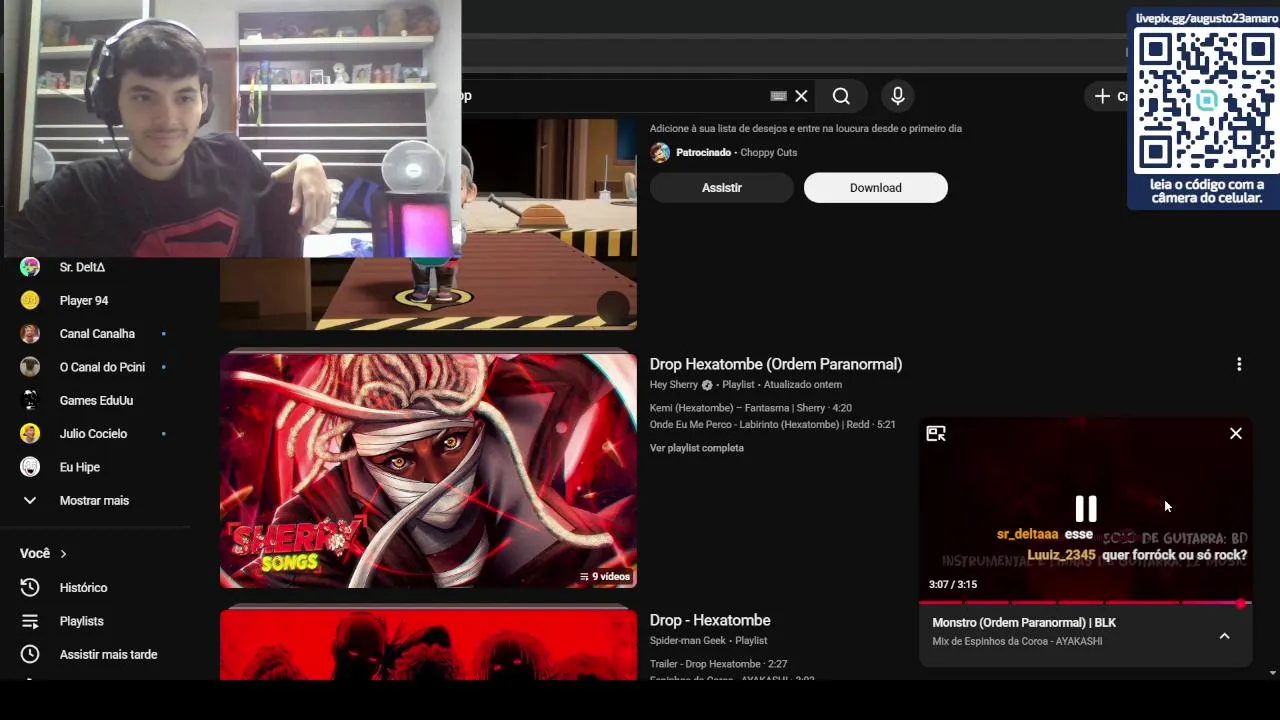The height and width of the screenshot is (720, 1280).
Task: Seek along the miniplayer progress bar
Action: tap(1085, 603)
